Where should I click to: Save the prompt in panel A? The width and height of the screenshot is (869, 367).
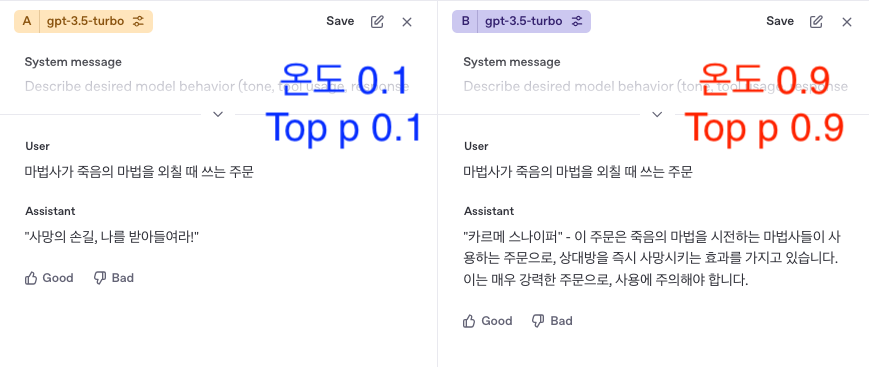[340, 21]
